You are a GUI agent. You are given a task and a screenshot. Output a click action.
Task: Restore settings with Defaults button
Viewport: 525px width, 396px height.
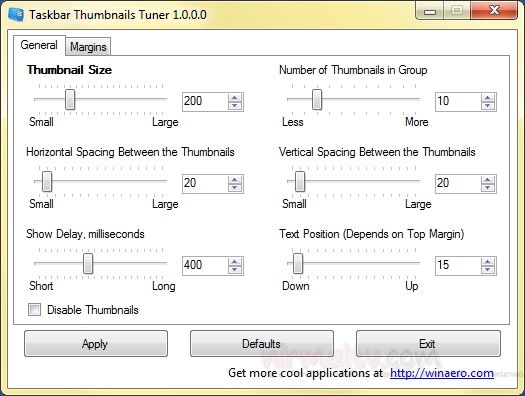point(261,344)
